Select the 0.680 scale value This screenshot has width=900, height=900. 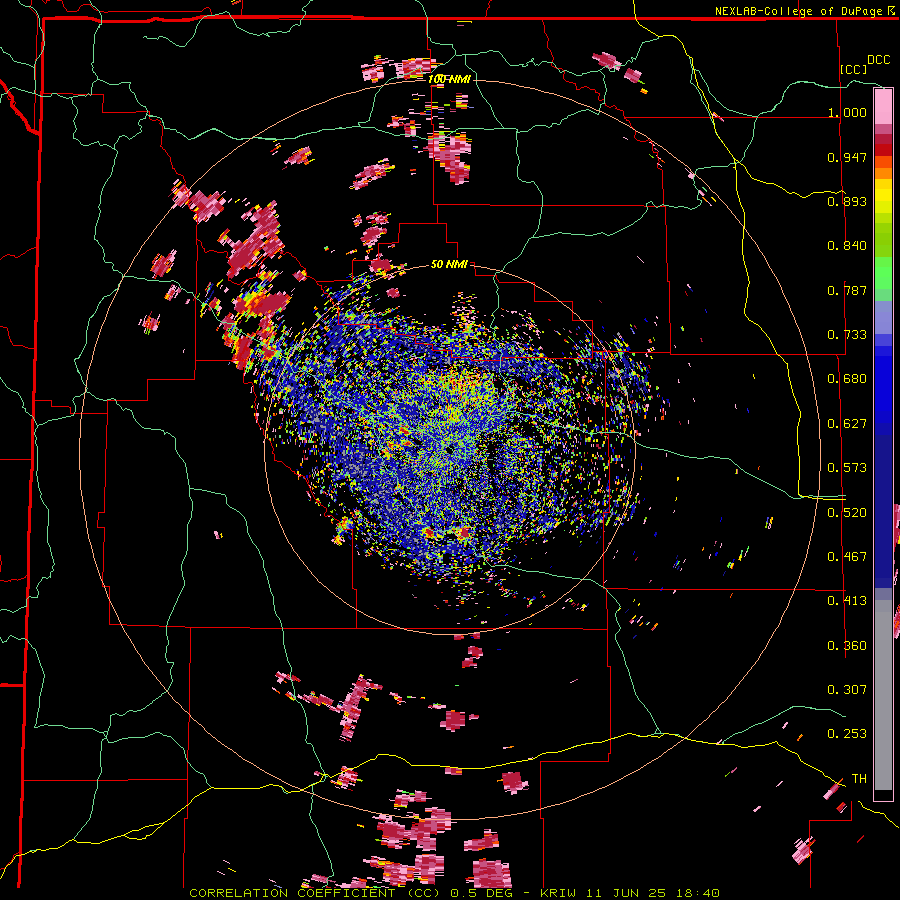[847, 379]
